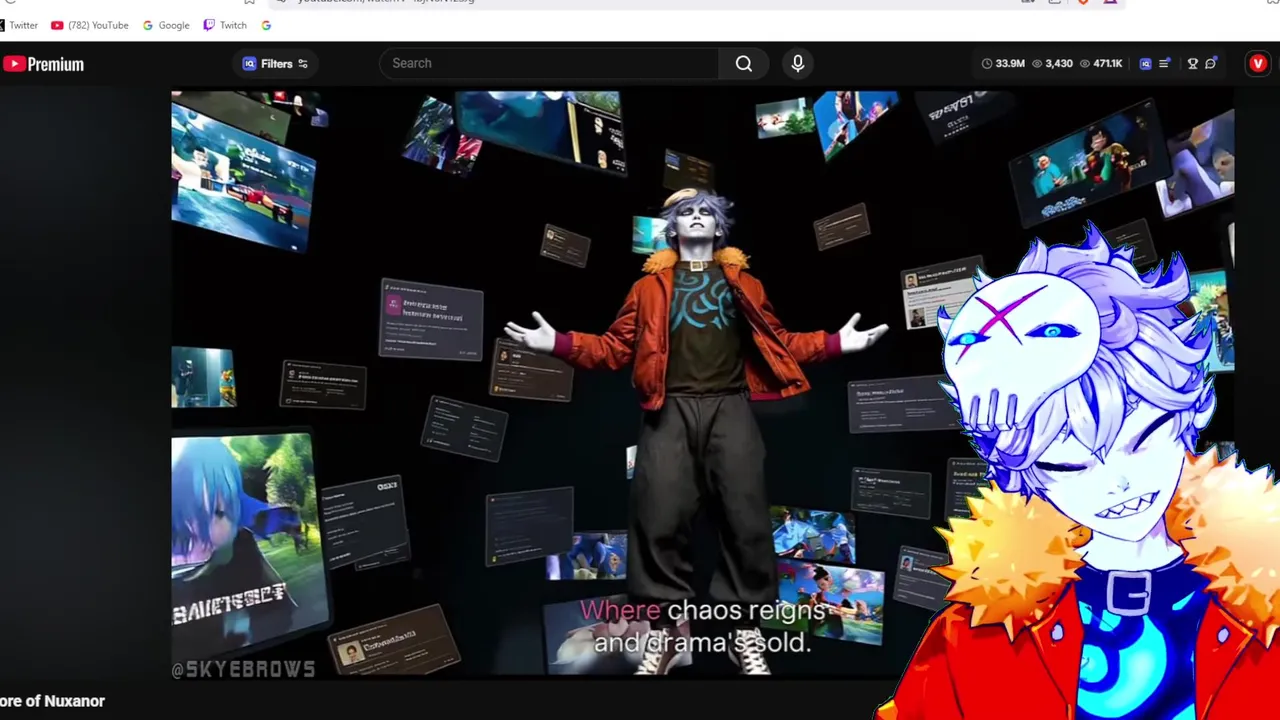Open the YouTube Premium home logo
Screen dimensions: 1280x720
pyautogui.click(x=43, y=64)
